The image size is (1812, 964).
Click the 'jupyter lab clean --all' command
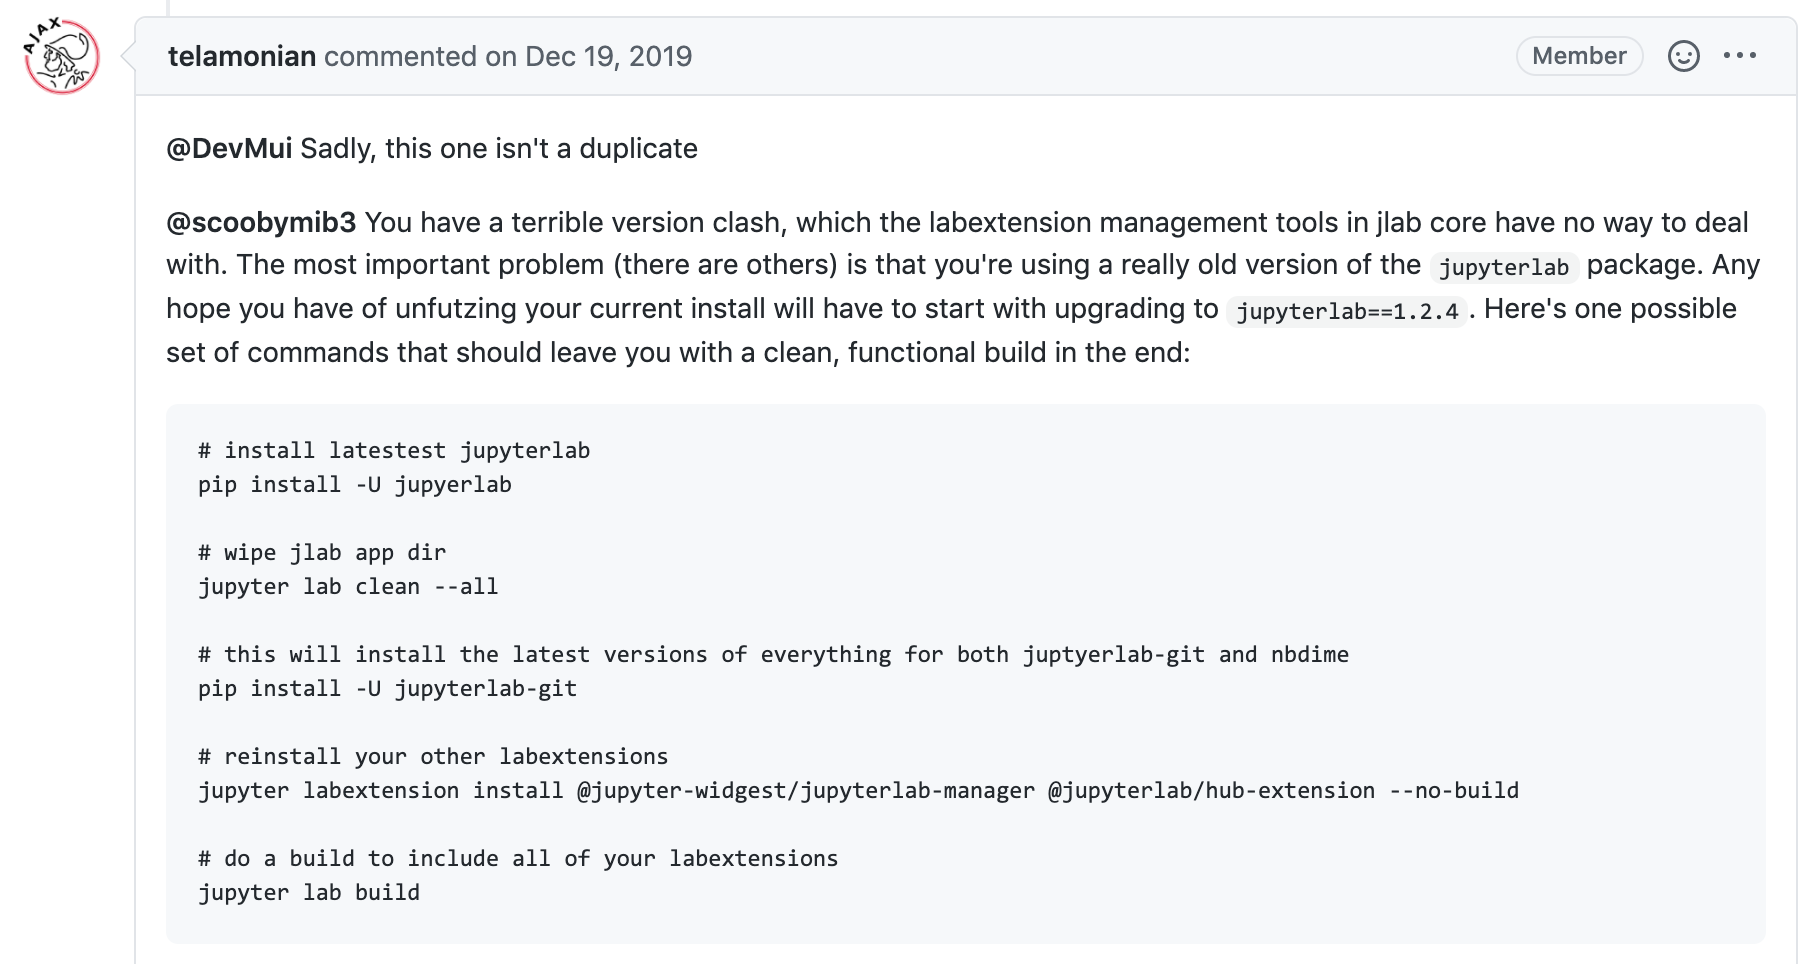pos(348,587)
